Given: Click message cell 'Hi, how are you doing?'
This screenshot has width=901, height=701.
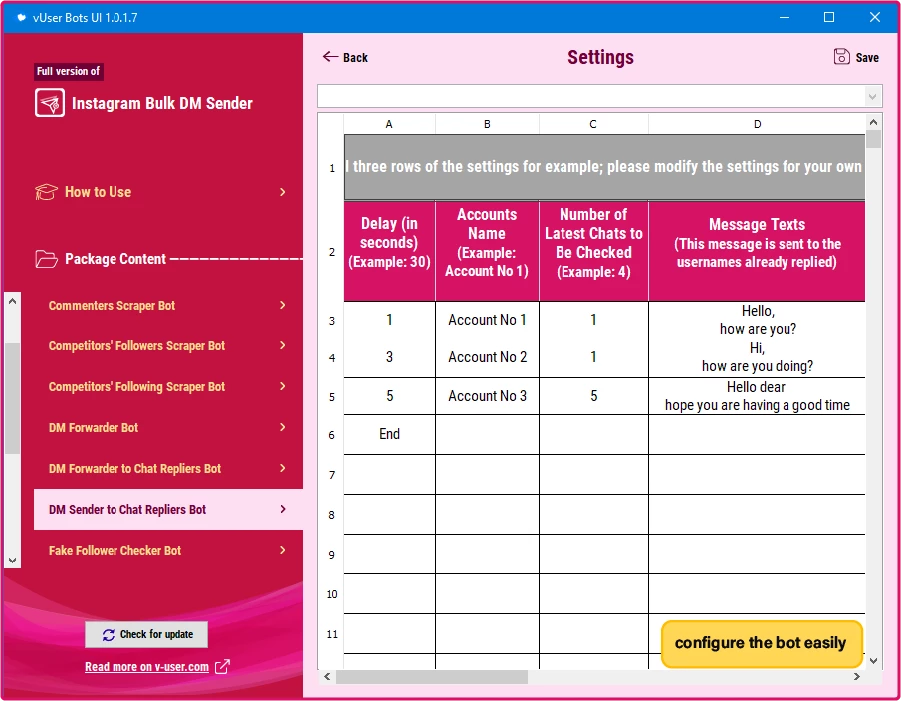Looking at the screenshot, I should (x=757, y=357).
